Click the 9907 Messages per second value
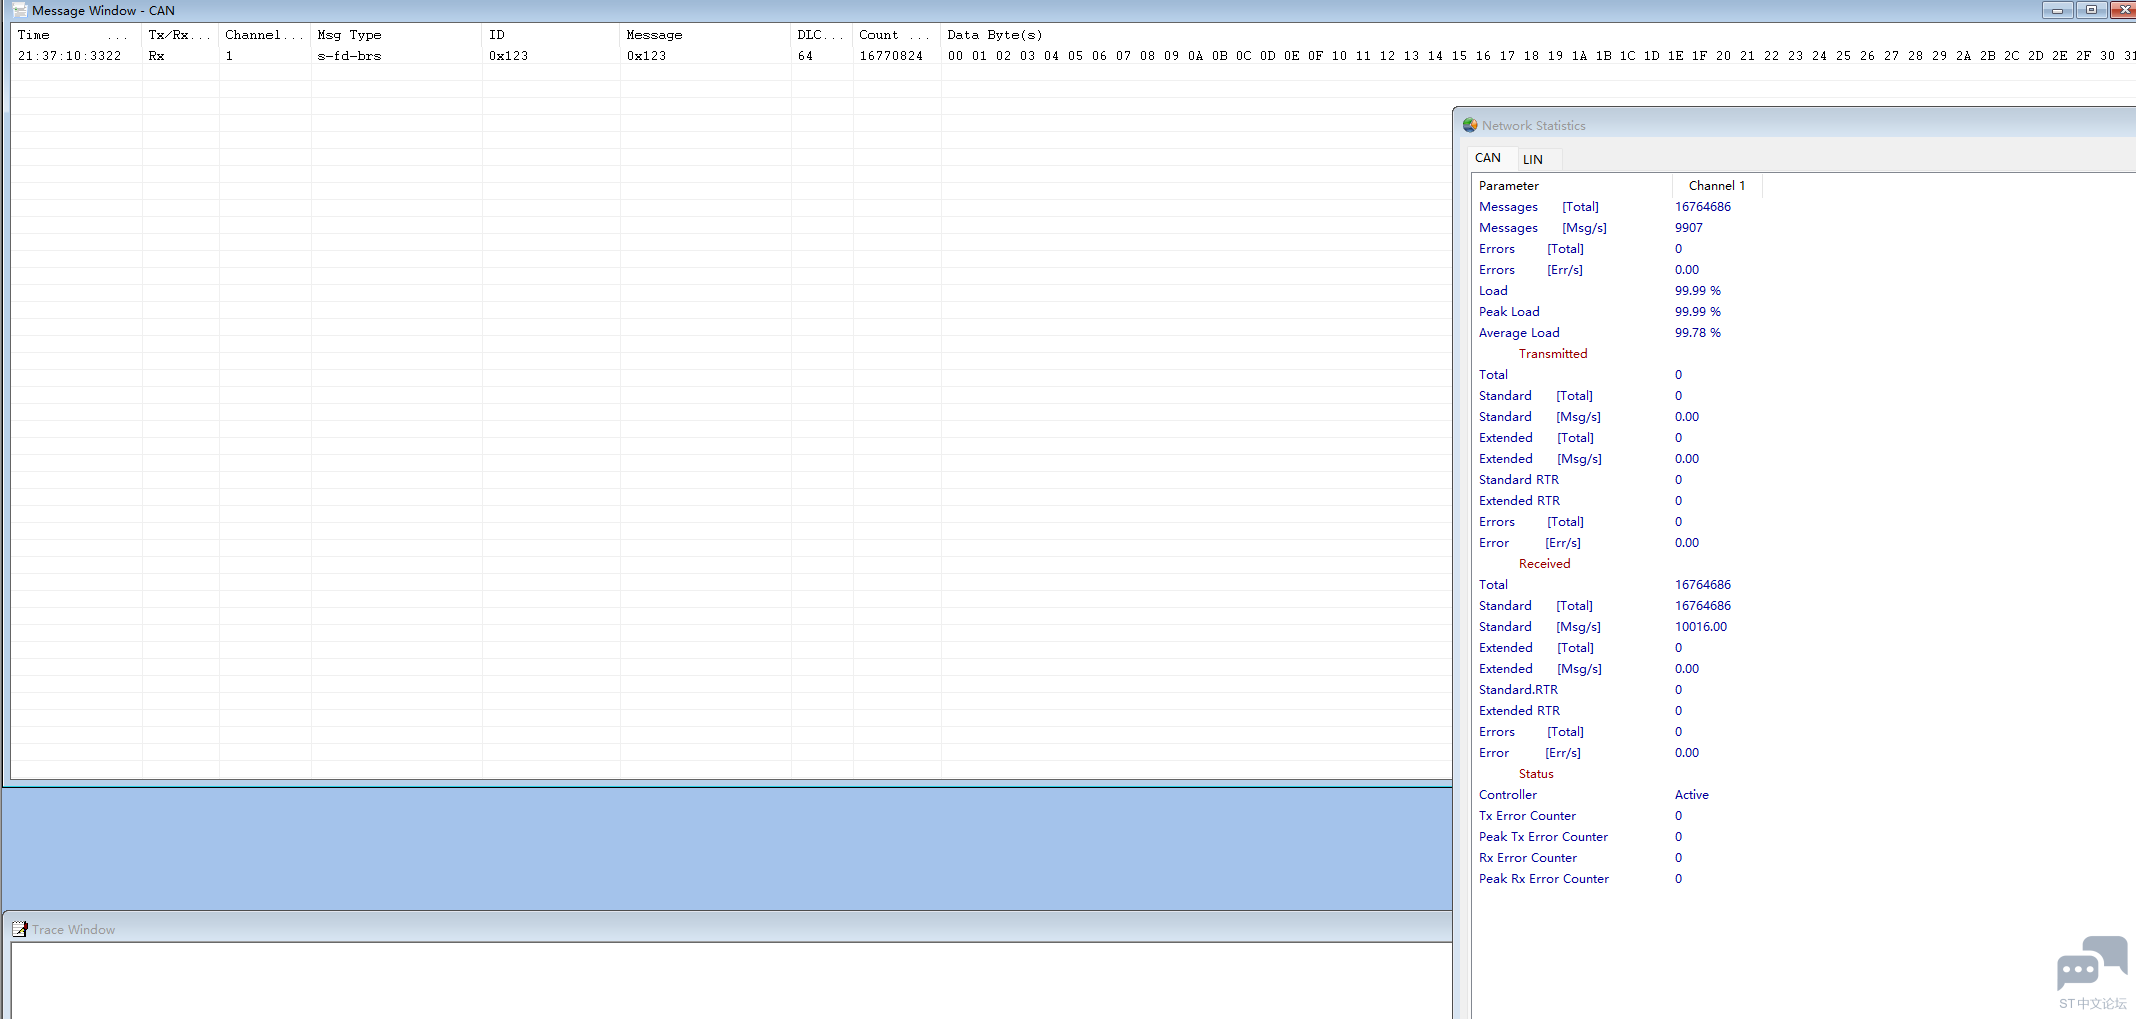Image resolution: width=2136 pixels, height=1019 pixels. [1689, 228]
